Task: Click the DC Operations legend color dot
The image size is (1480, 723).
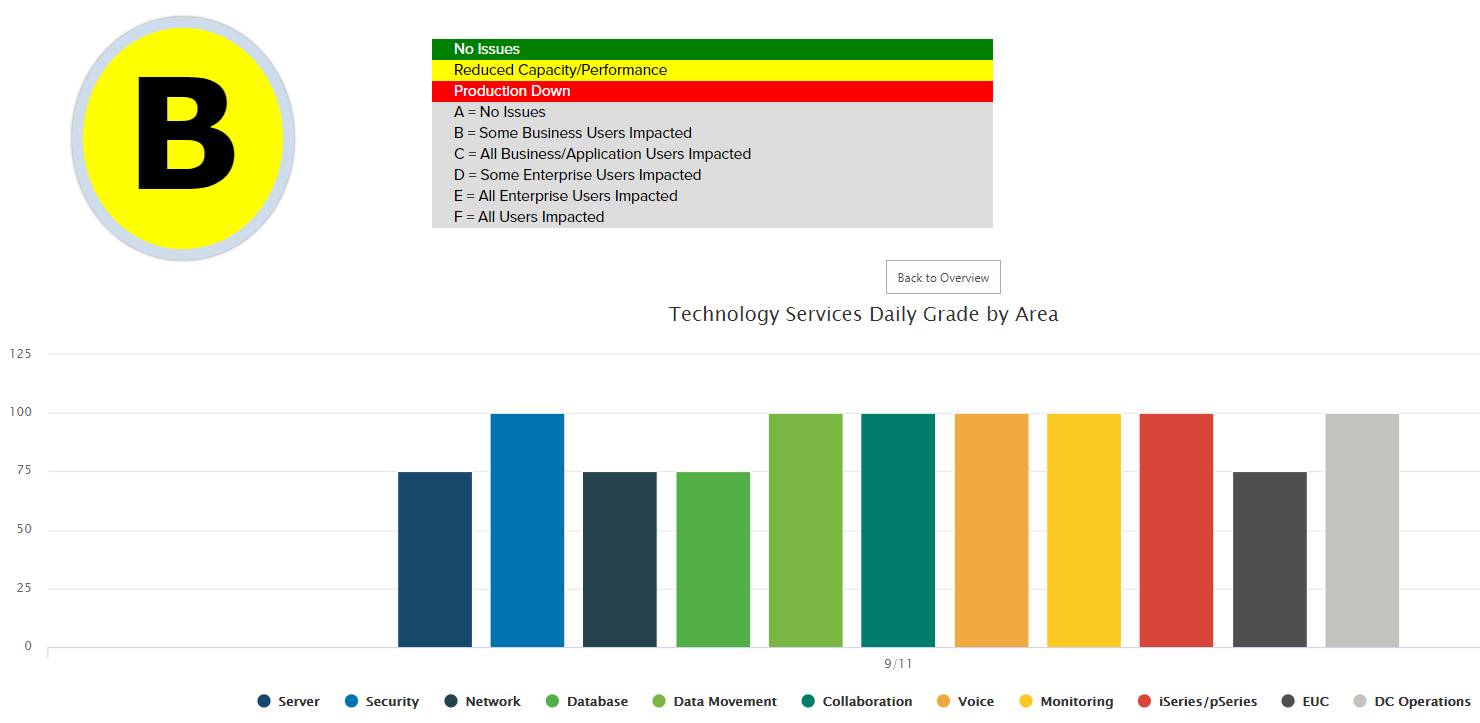Action: (1361, 701)
